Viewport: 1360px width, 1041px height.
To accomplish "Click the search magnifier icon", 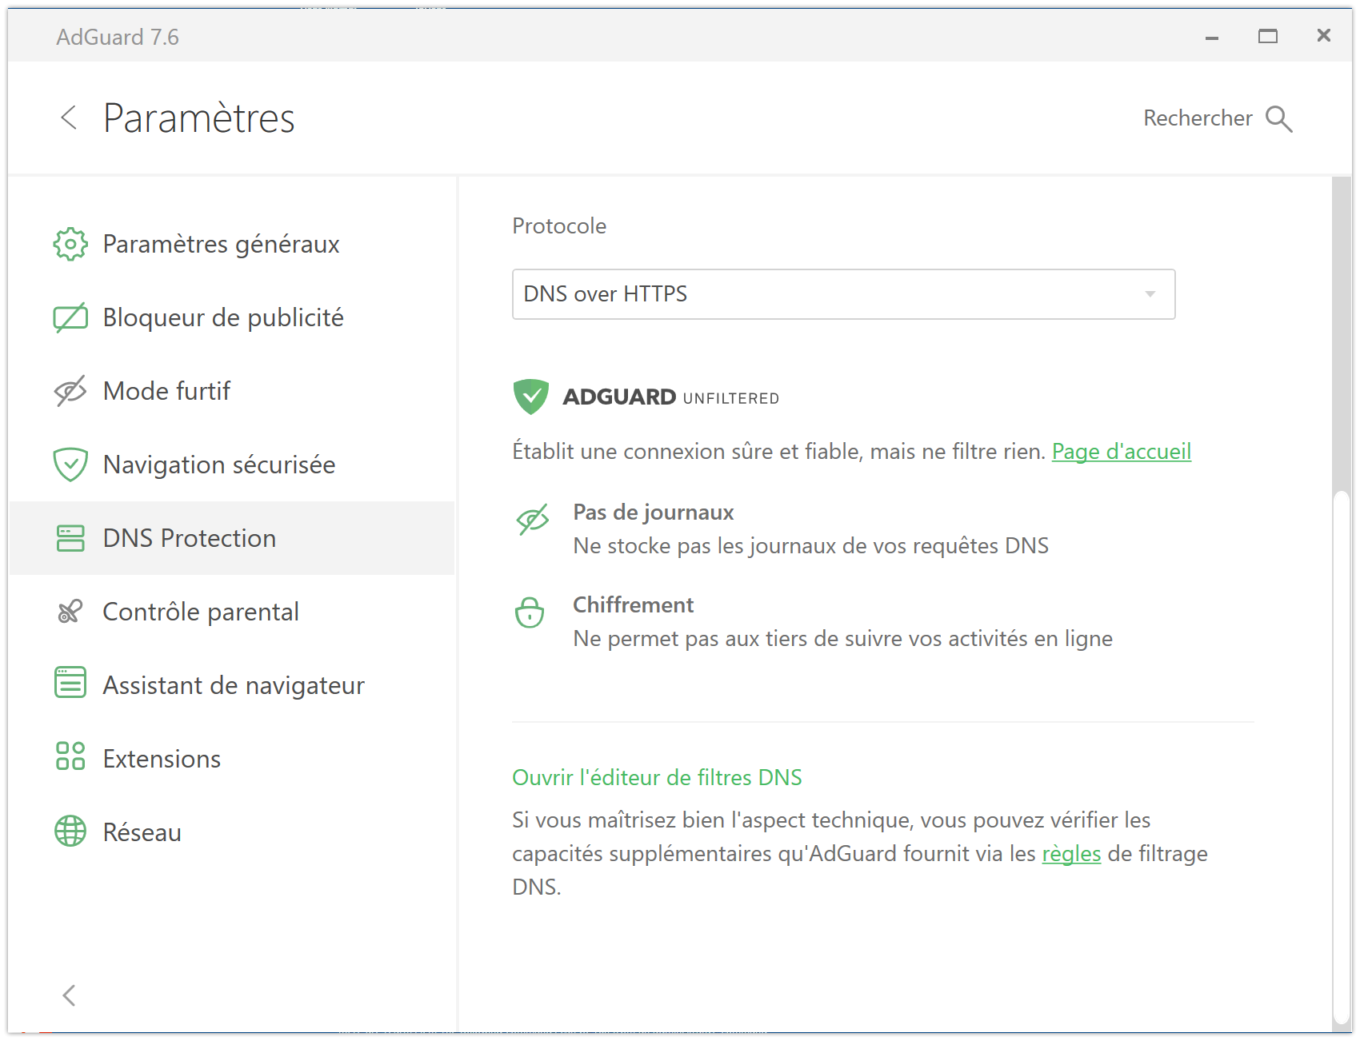I will [x=1279, y=119].
